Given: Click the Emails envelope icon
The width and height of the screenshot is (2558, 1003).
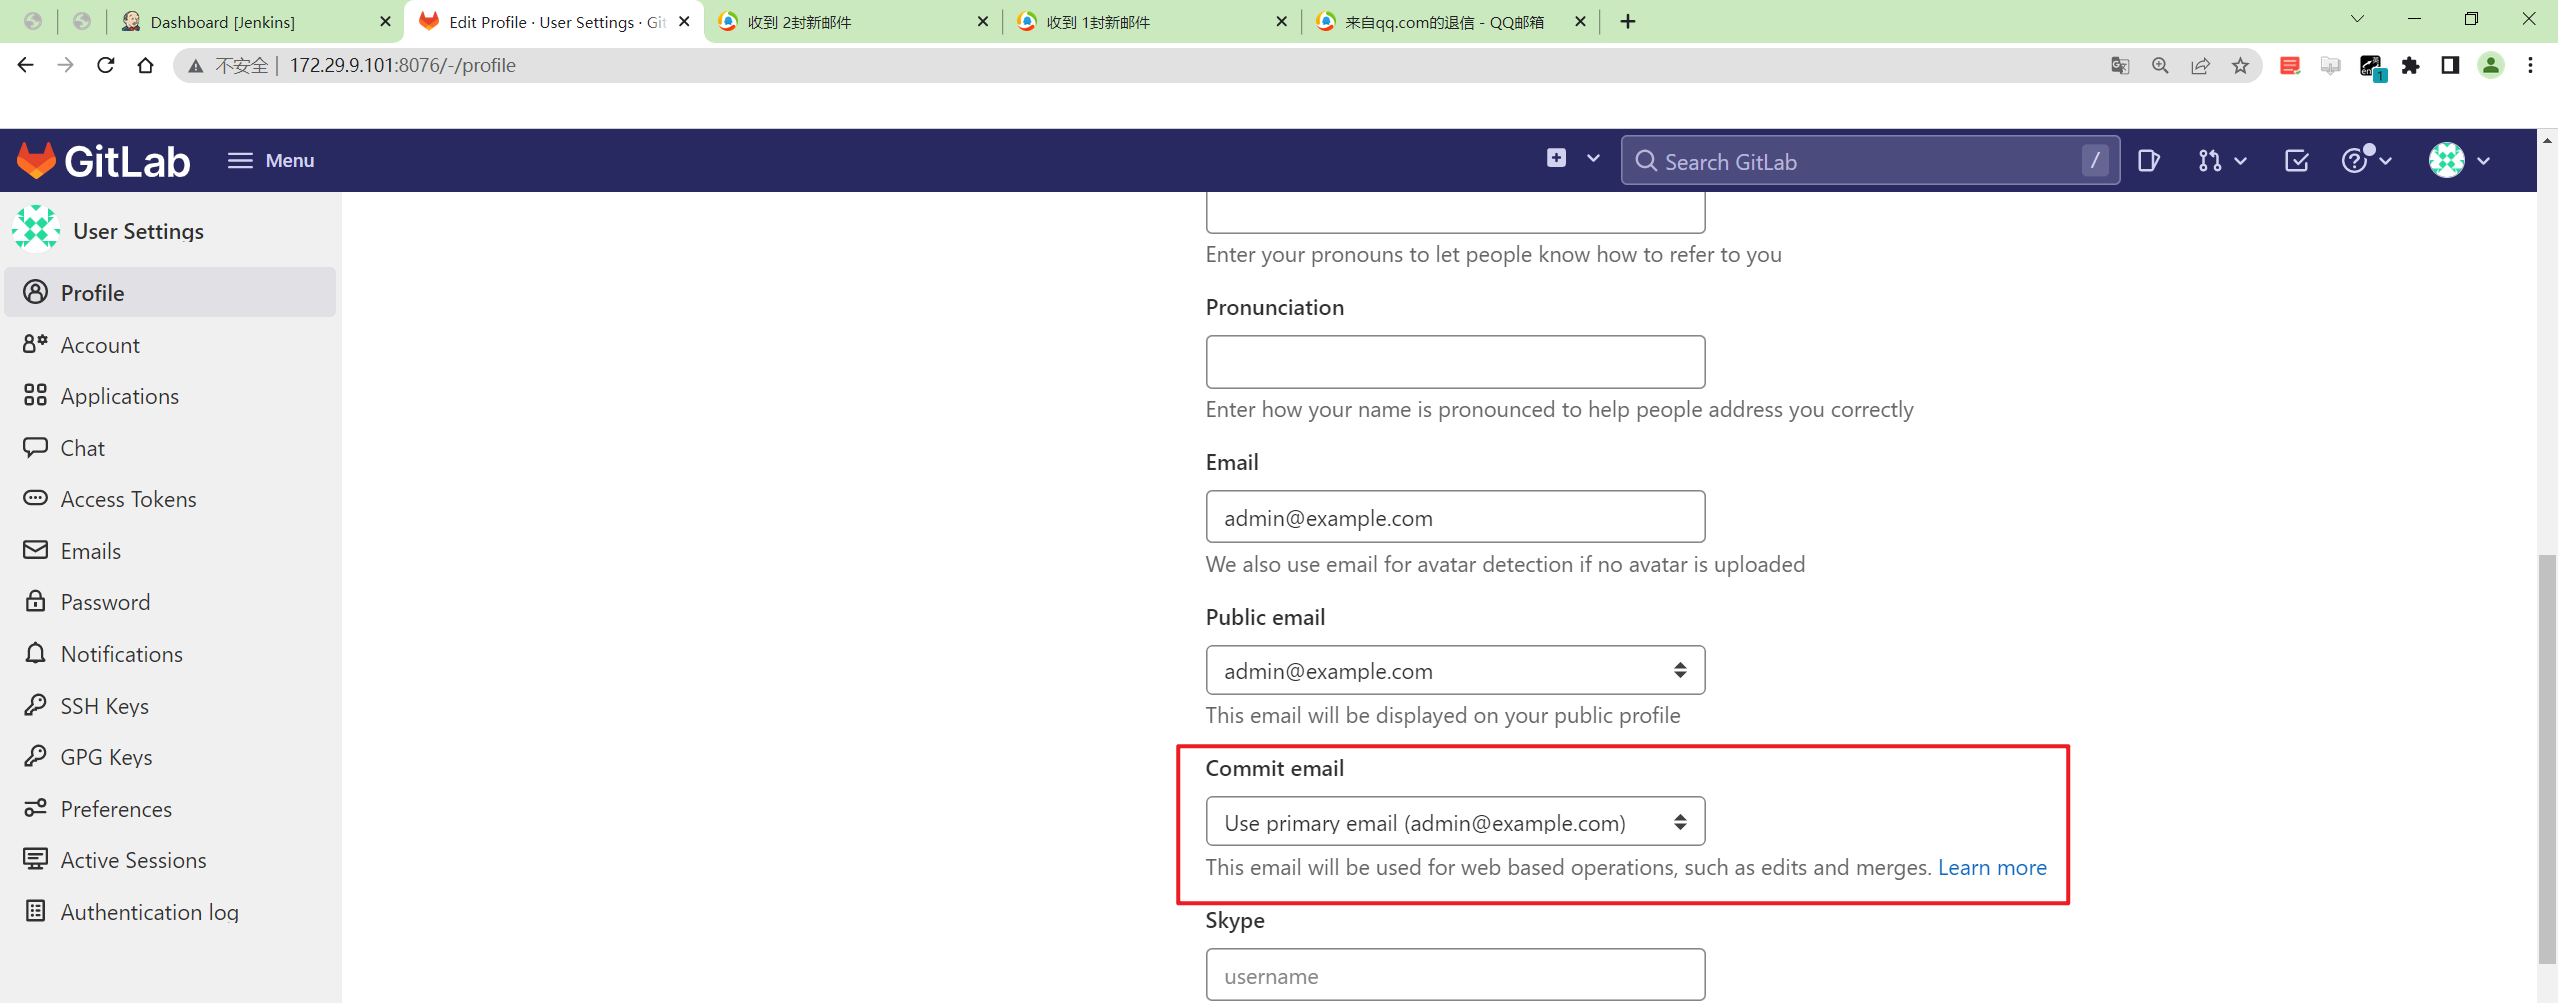Looking at the screenshot, I should [35, 550].
